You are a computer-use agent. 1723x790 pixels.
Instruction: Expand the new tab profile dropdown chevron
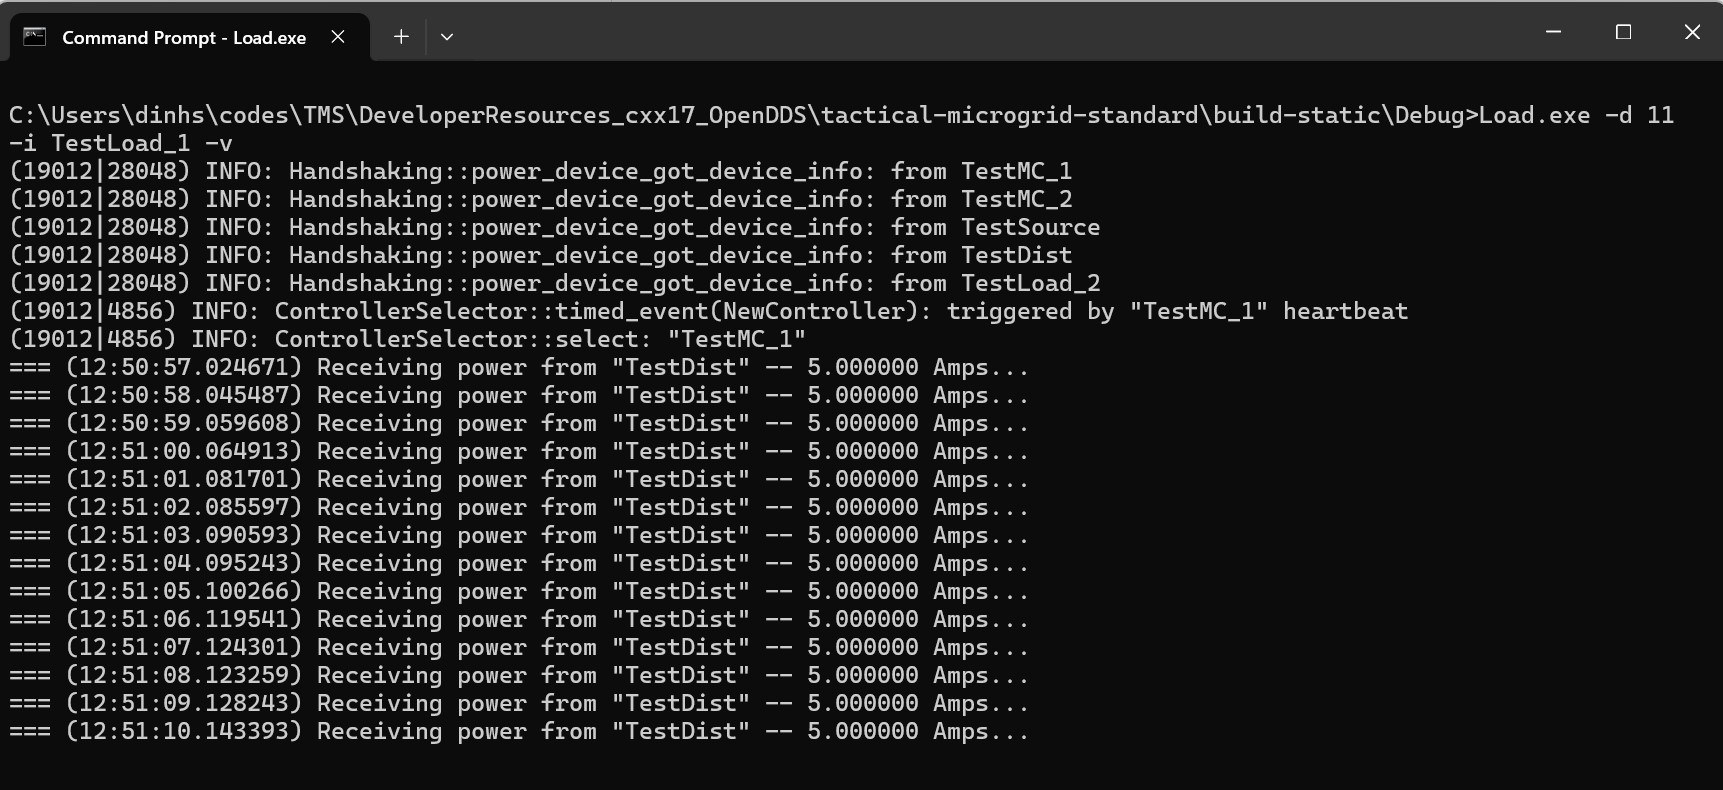click(x=447, y=37)
